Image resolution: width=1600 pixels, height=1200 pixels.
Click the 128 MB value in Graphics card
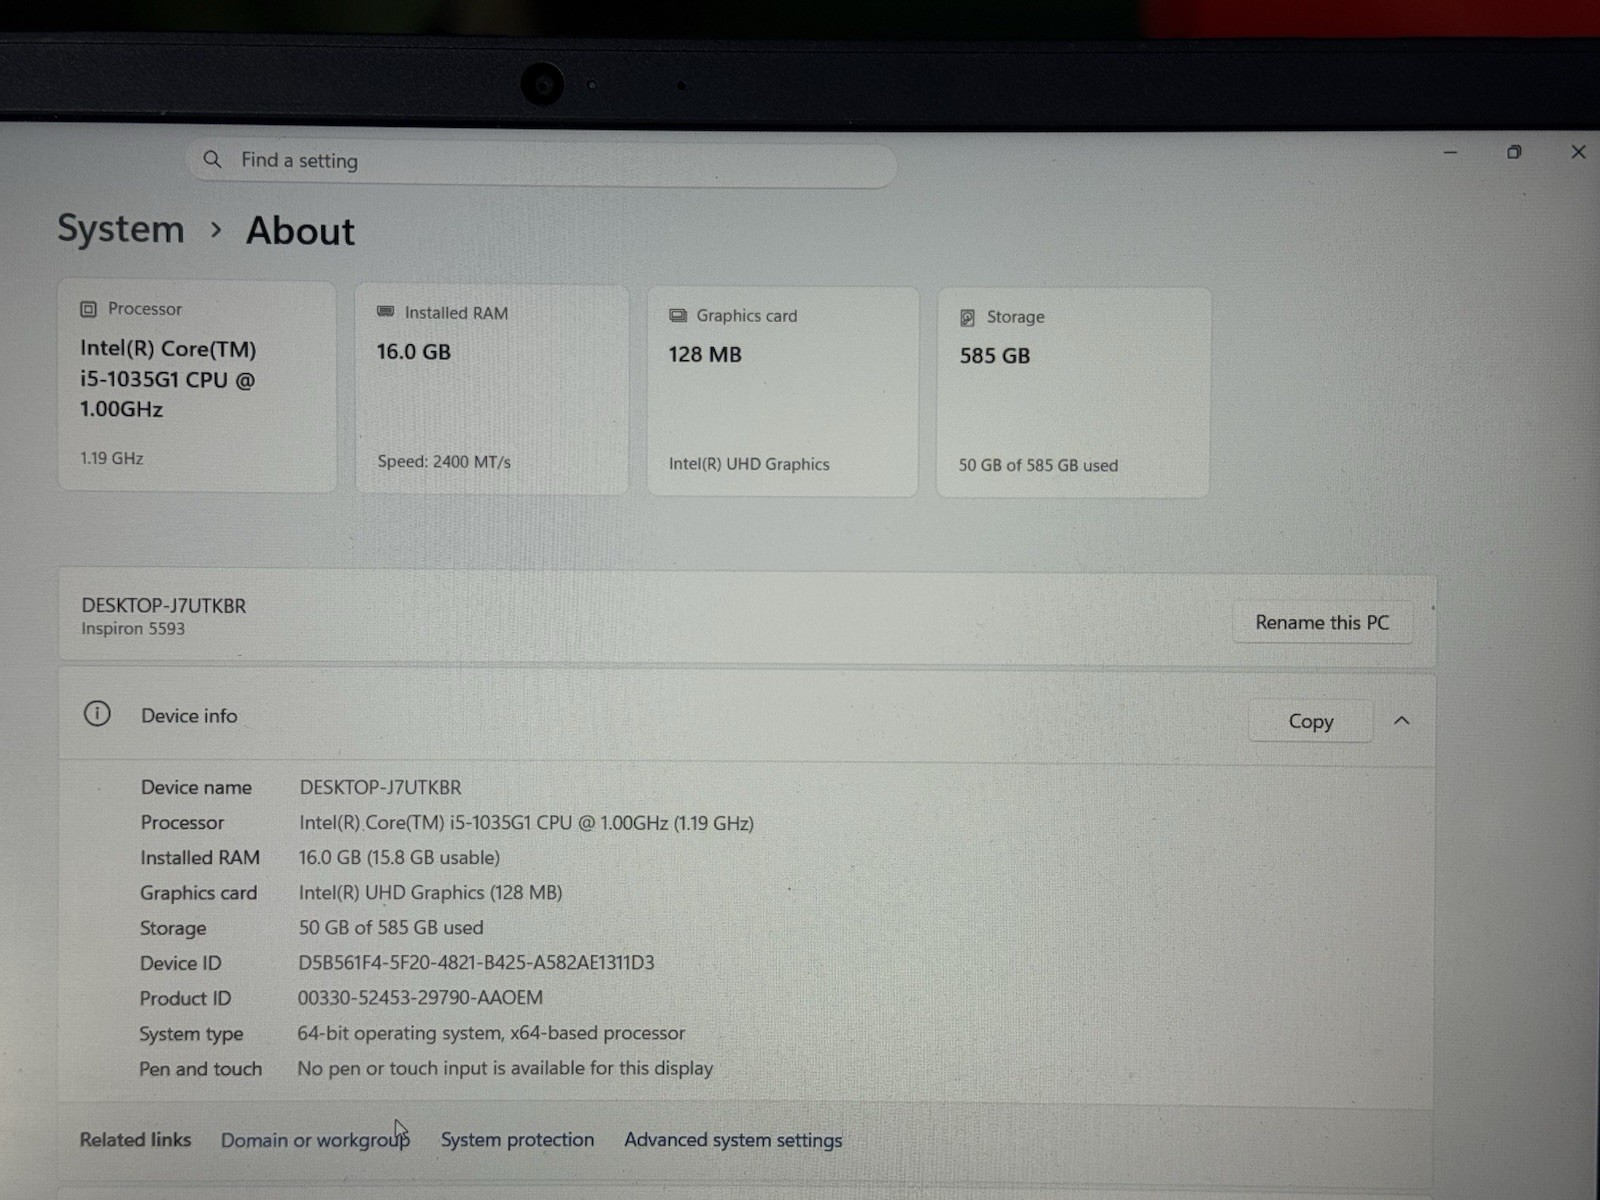point(705,355)
